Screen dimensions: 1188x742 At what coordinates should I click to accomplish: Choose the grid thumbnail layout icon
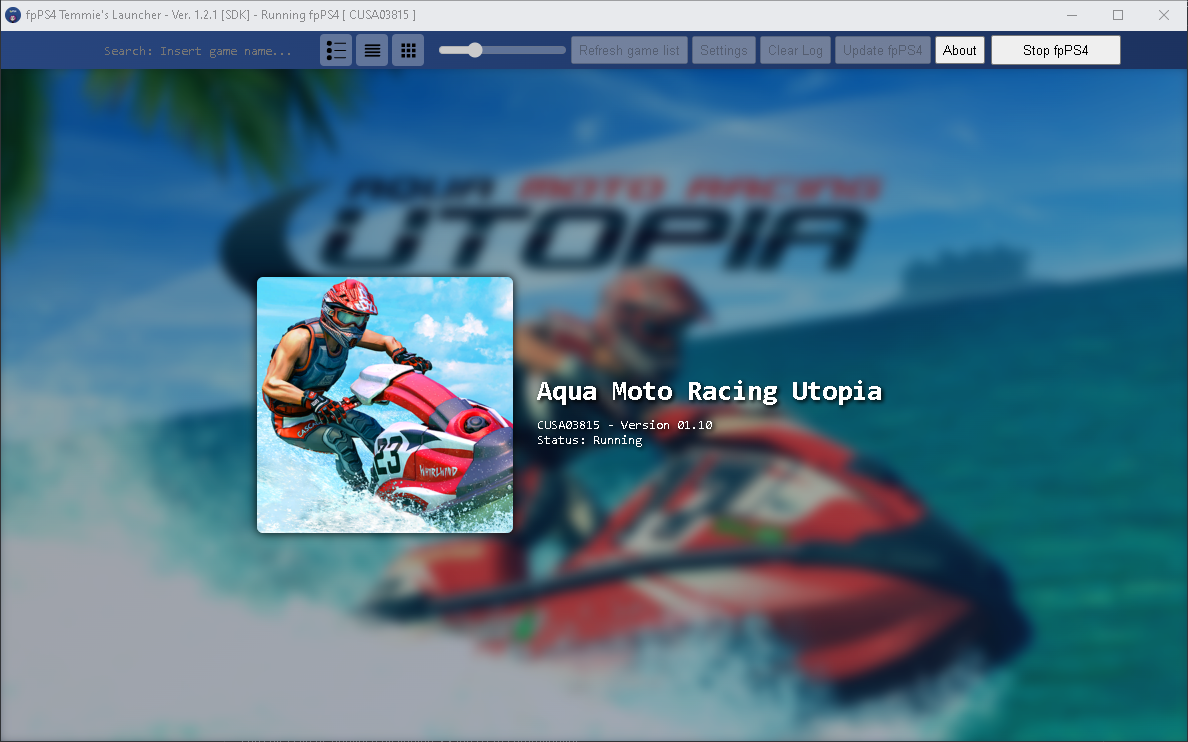click(408, 49)
